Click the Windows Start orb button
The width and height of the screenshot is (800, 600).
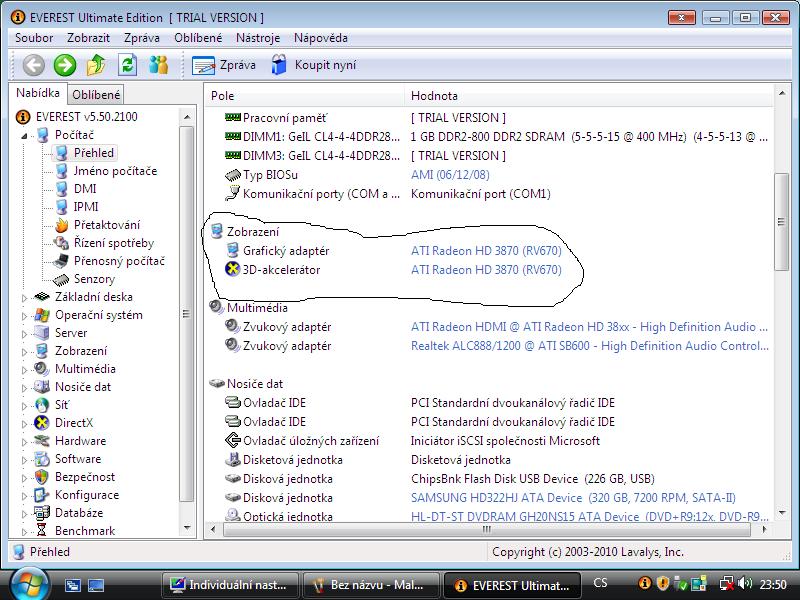click(x=27, y=584)
